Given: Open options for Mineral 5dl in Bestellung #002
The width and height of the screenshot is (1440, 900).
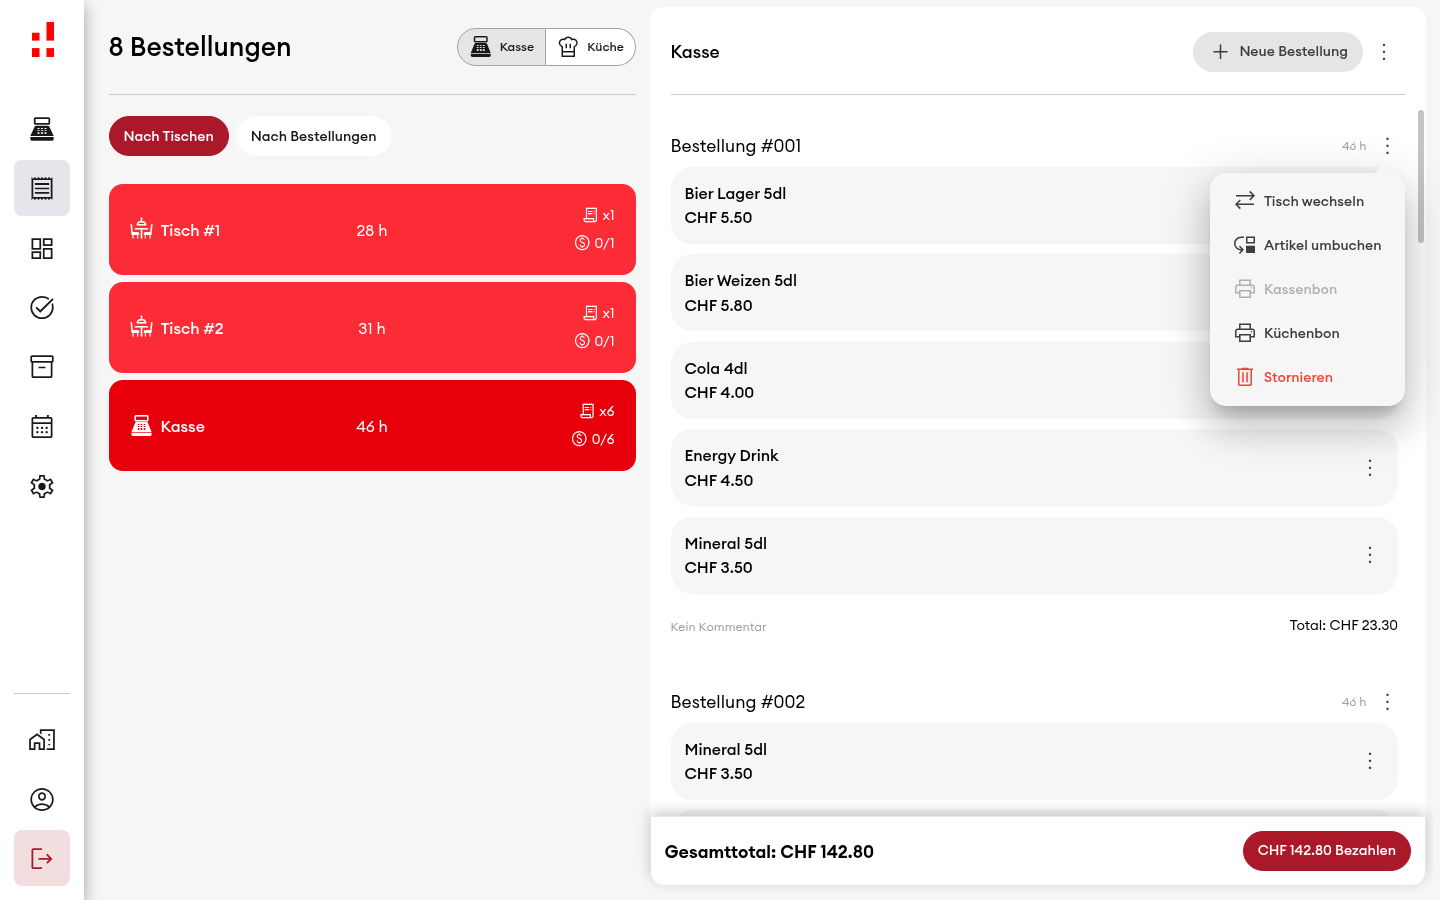Looking at the screenshot, I should coord(1370,761).
